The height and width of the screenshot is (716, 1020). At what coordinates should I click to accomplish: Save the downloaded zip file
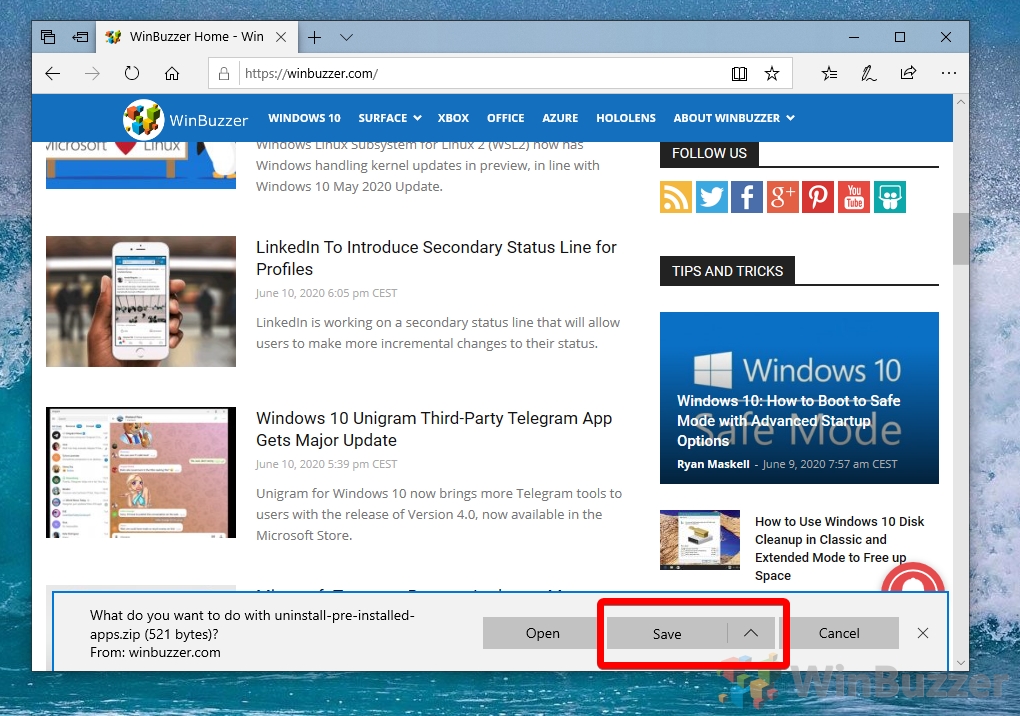click(x=667, y=633)
